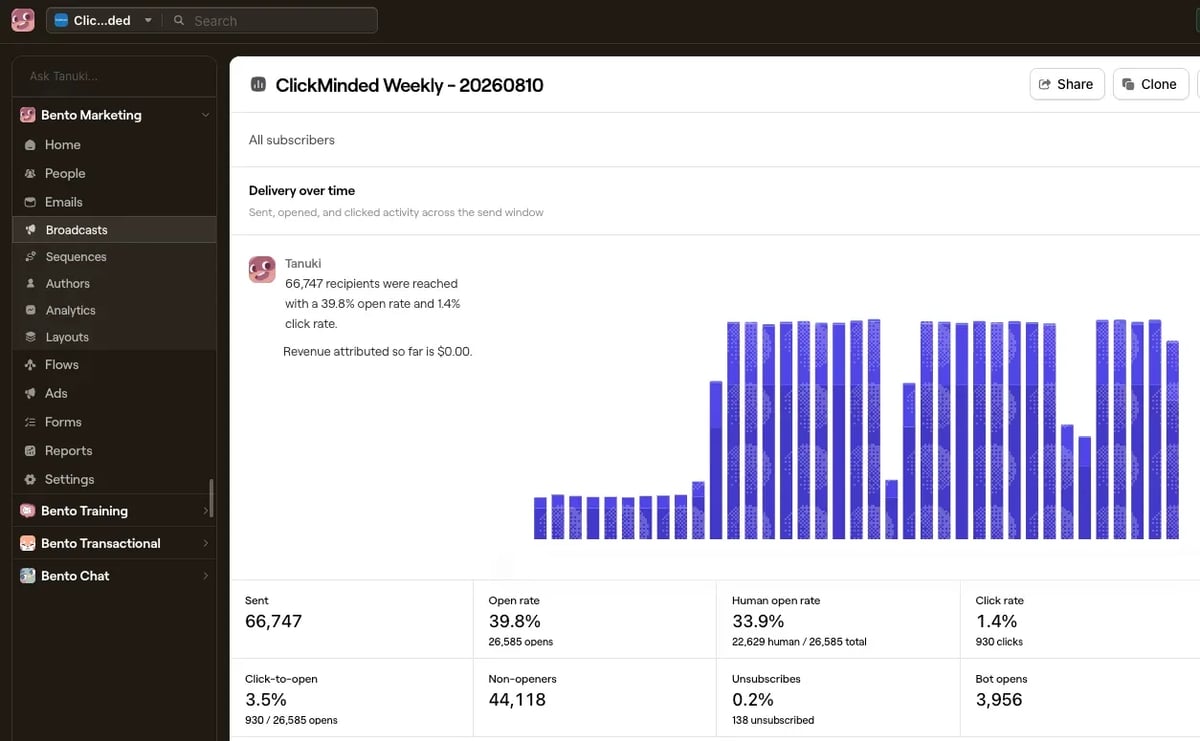The image size is (1200, 741).
Task: Click the Revenue attributed so far text
Action: tap(378, 352)
